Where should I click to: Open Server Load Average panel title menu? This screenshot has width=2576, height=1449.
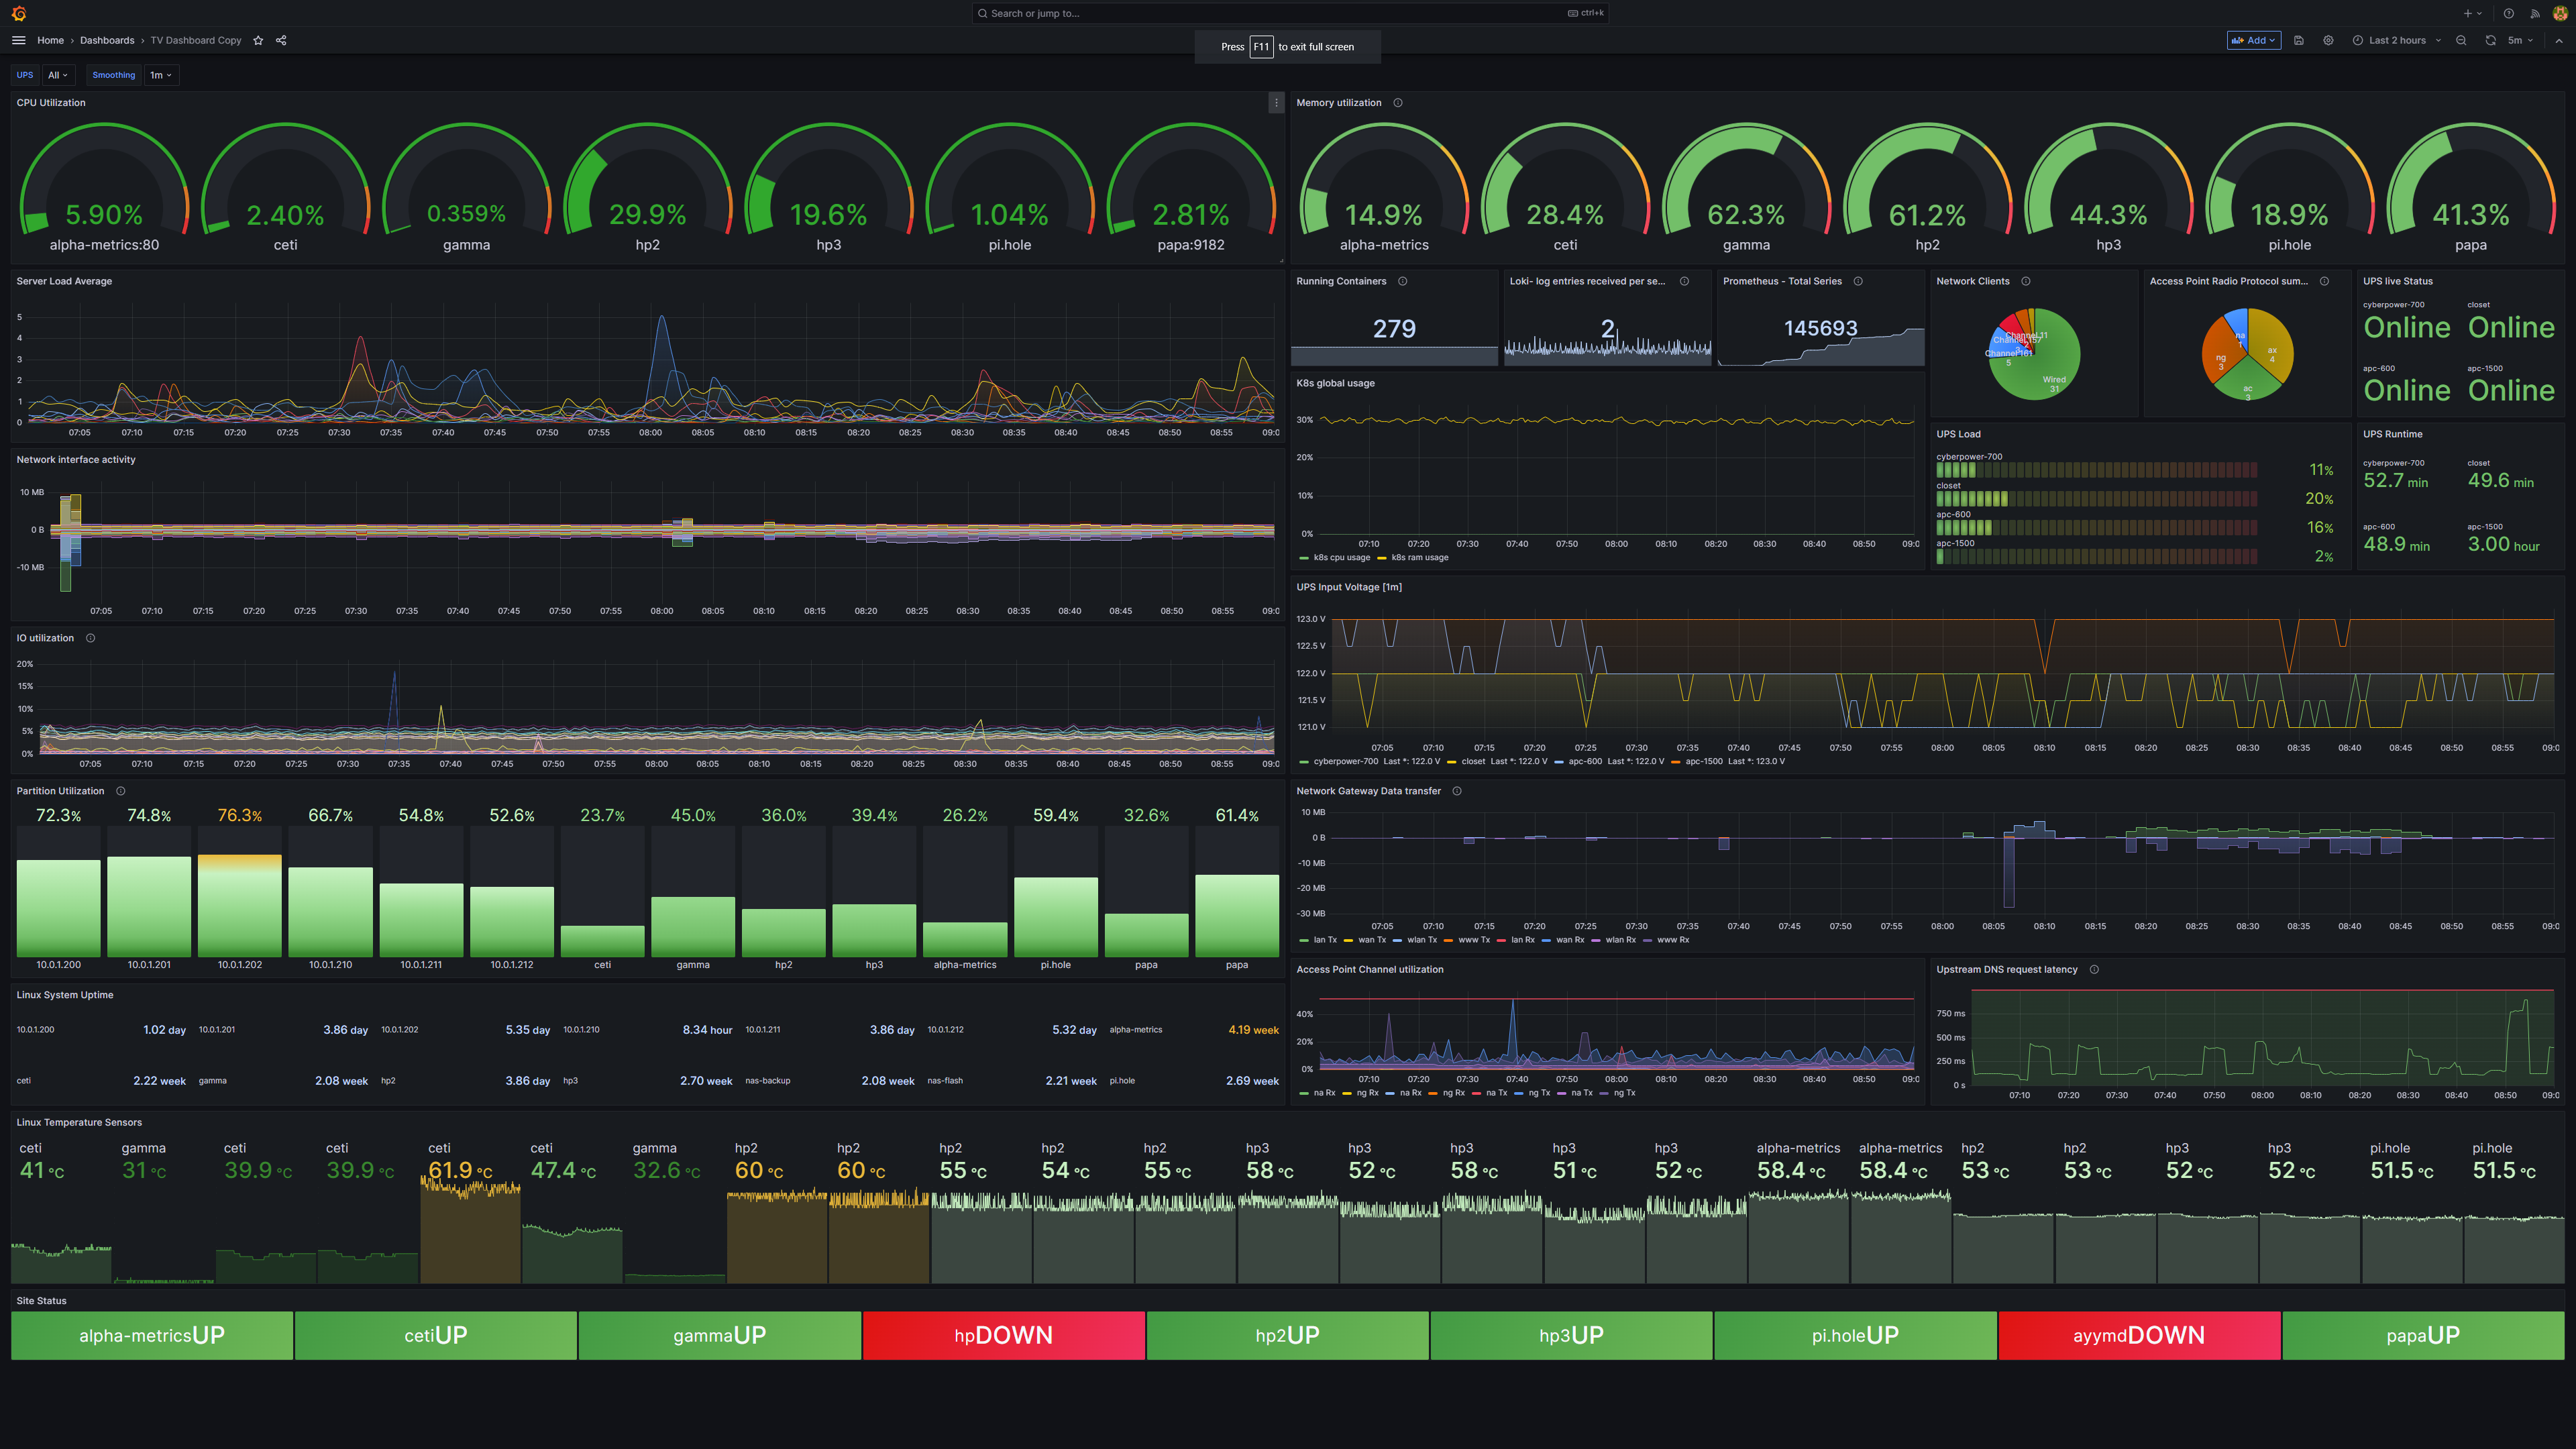(64, 281)
